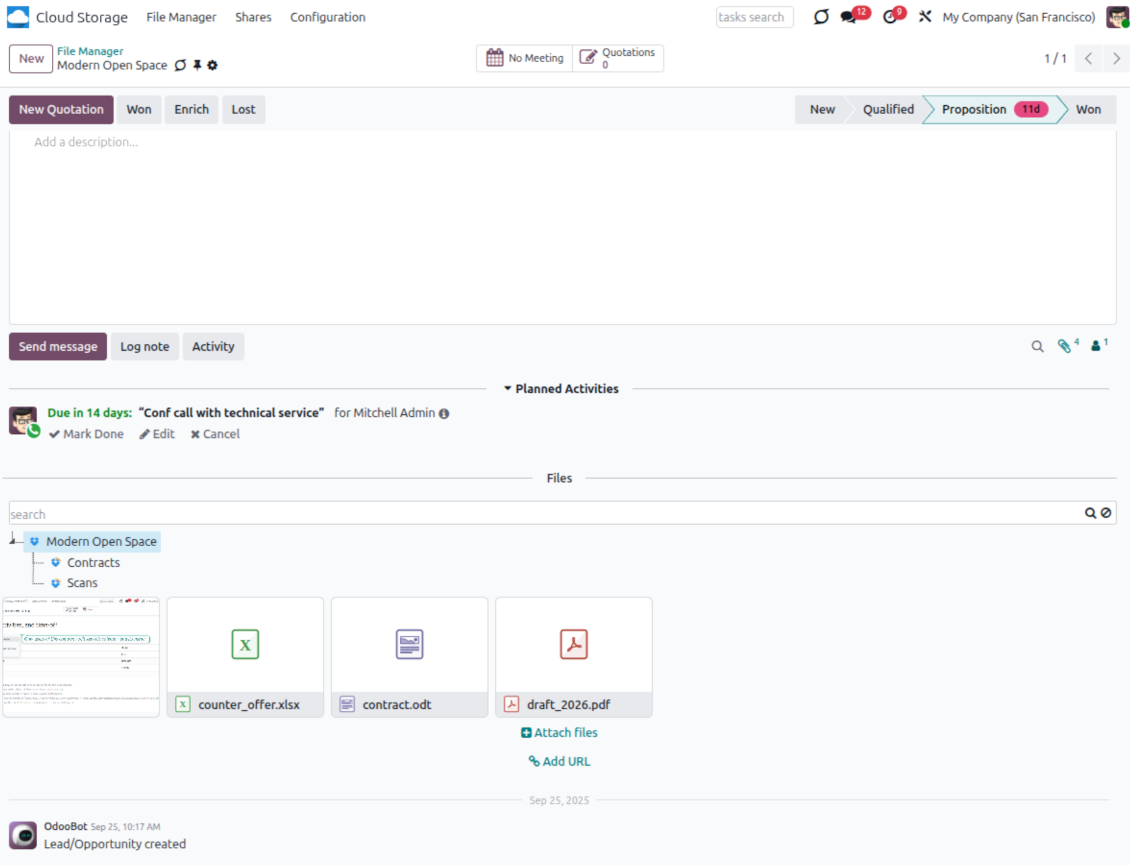Open the gear actions menu icon
Screen dimensions: 1130x865
212,66
